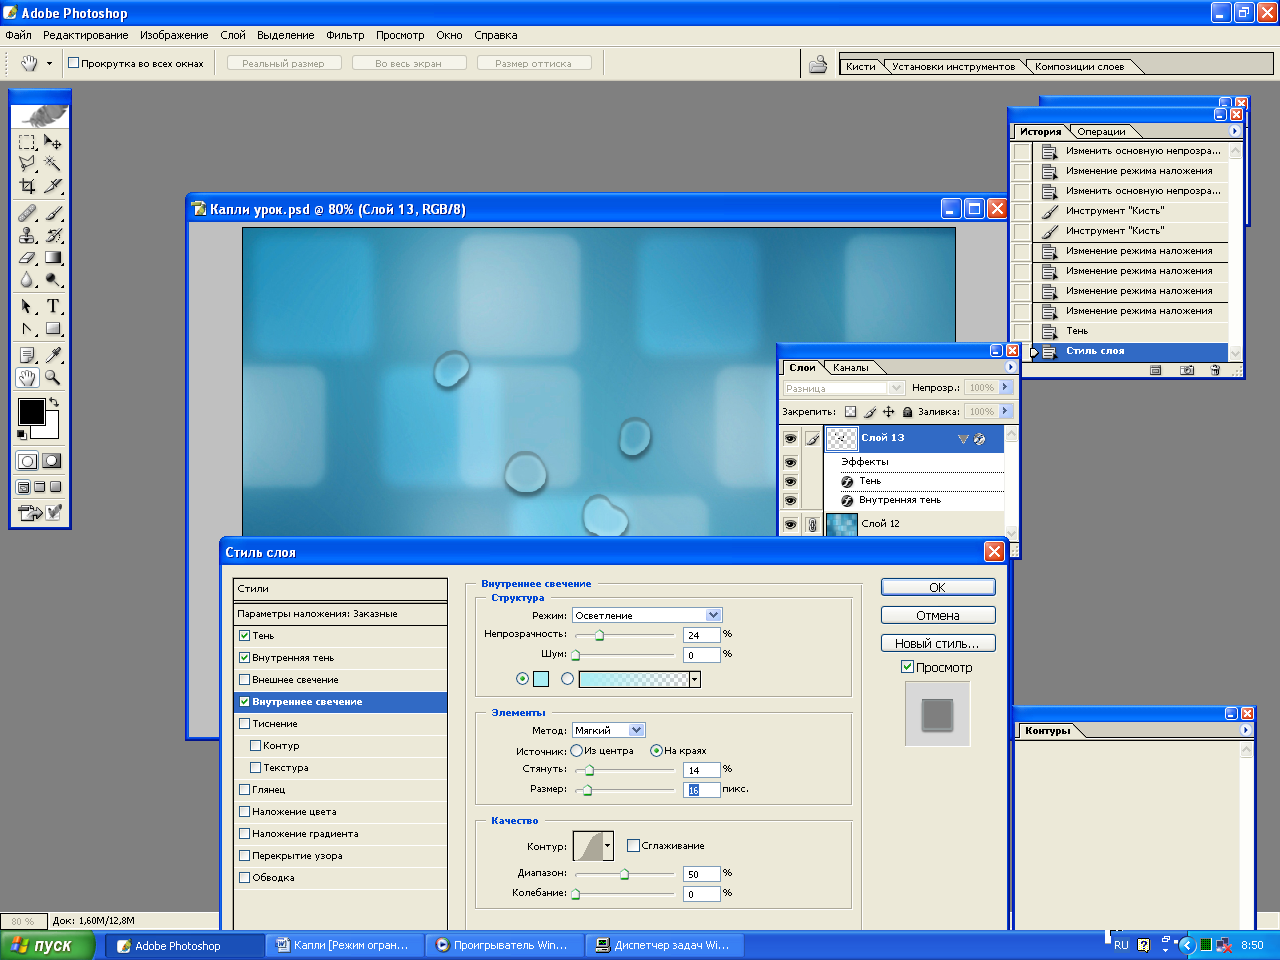This screenshot has width=1280, height=960.
Task: Select the Path Selection tool
Action: point(27,306)
